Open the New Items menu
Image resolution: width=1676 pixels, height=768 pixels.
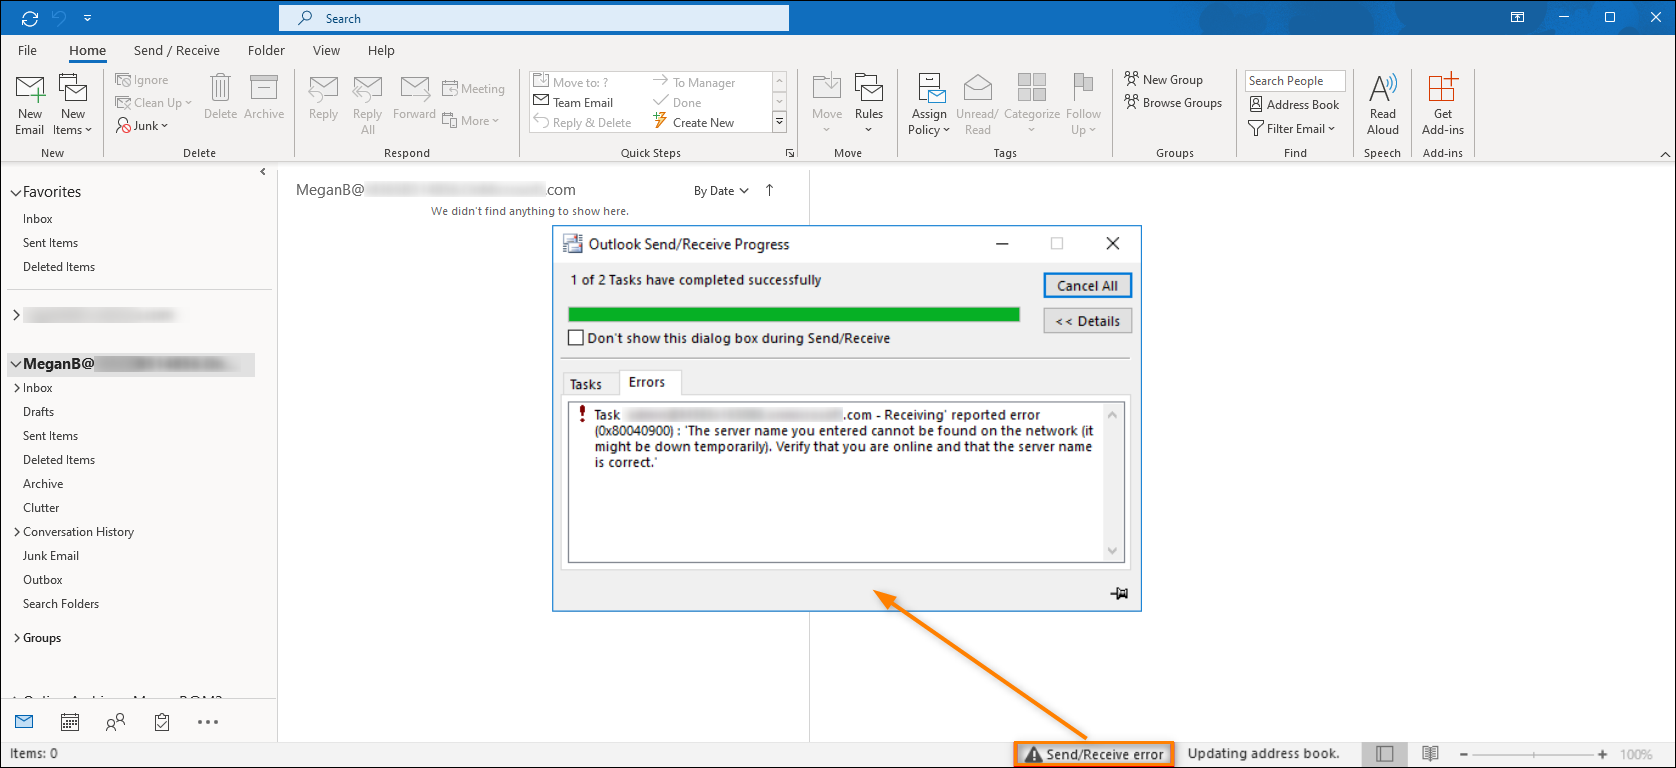point(73,105)
